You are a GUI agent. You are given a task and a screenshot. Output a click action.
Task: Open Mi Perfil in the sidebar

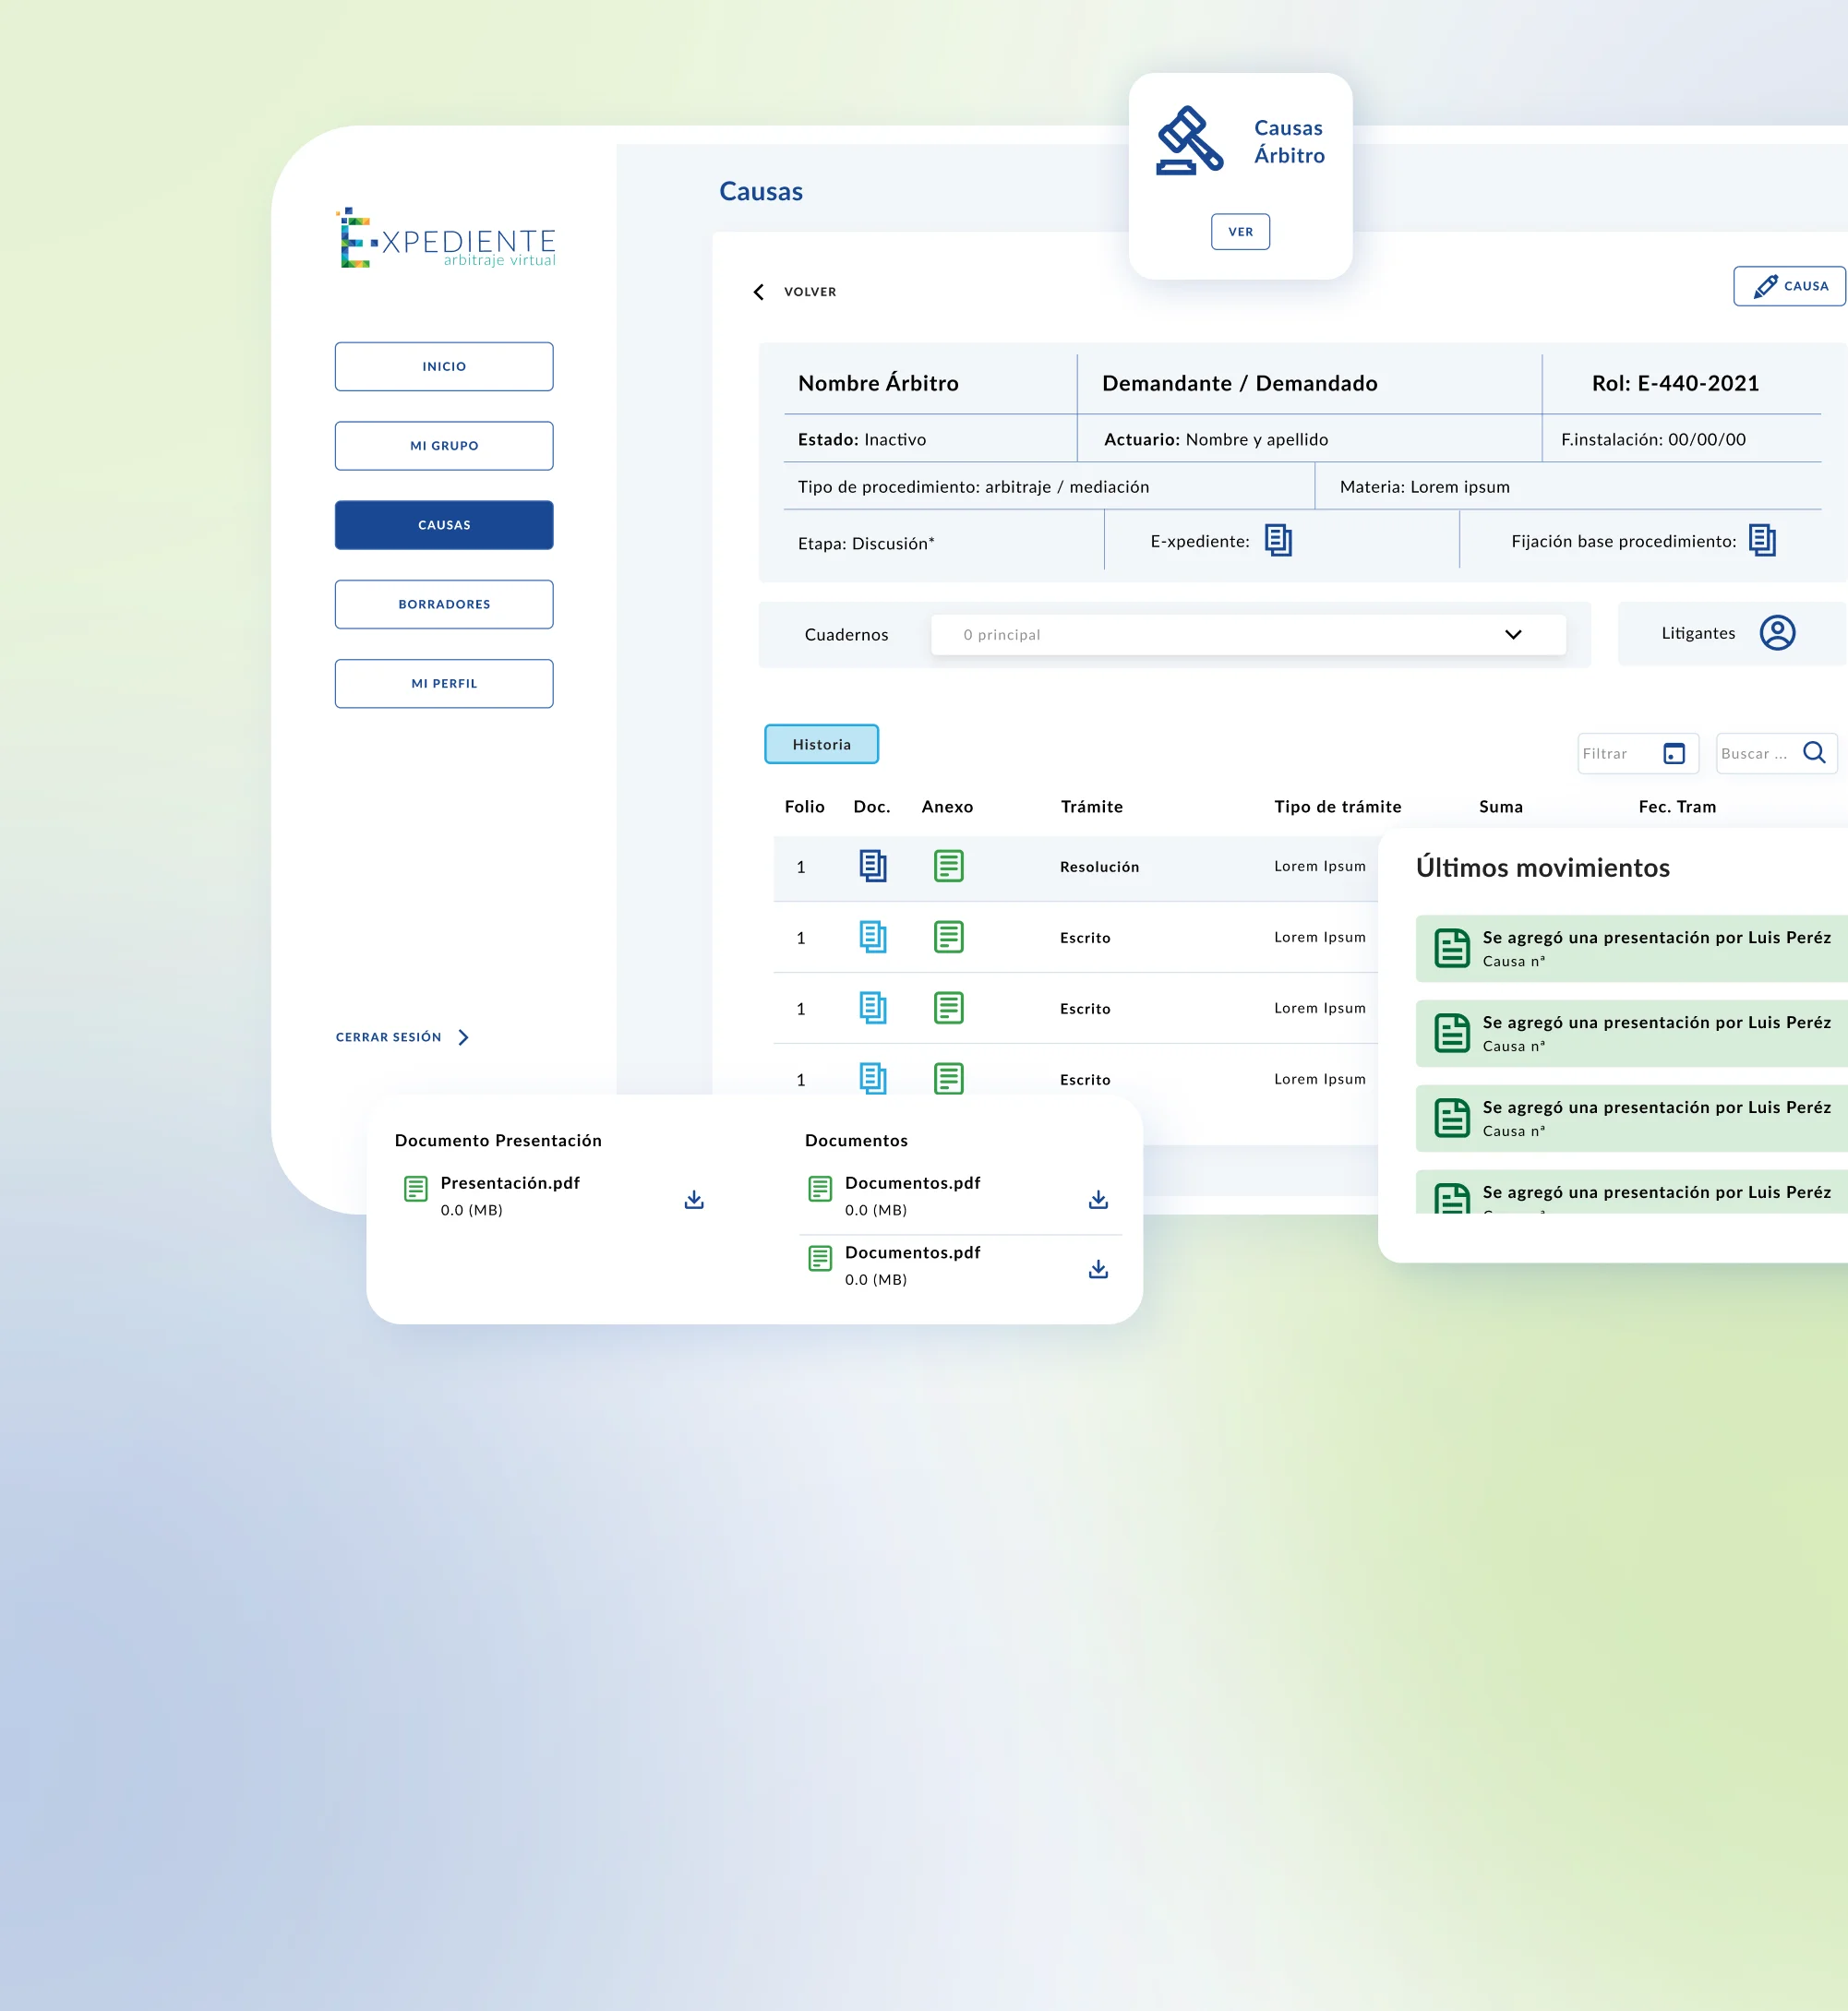coord(444,683)
